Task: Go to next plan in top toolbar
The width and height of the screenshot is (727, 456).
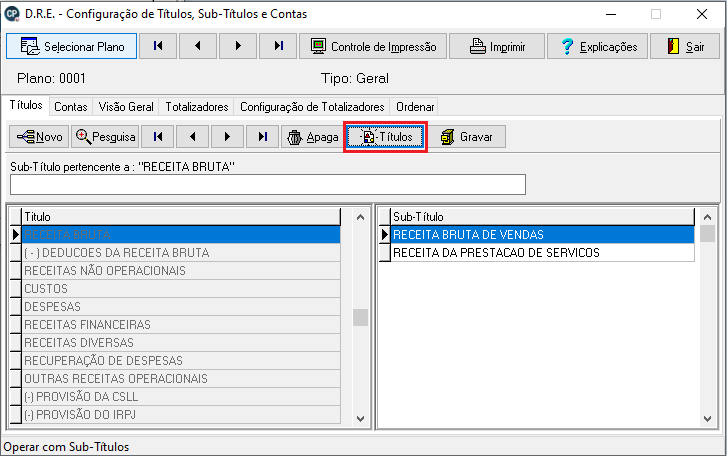Action: (x=238, y=46)
